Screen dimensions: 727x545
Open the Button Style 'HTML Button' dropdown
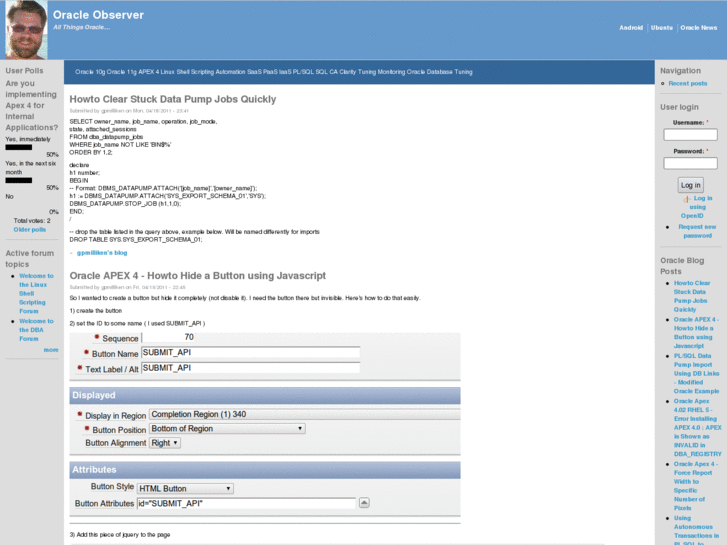click(x=185, y=488)
